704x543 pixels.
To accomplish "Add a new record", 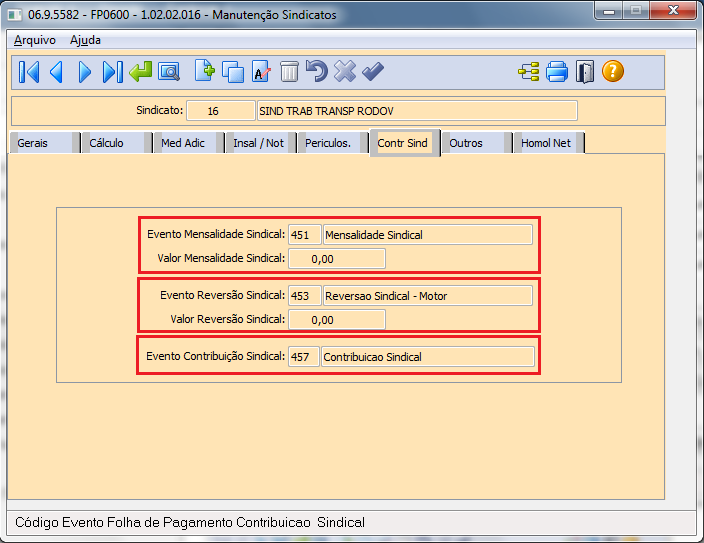I will 205,71.
